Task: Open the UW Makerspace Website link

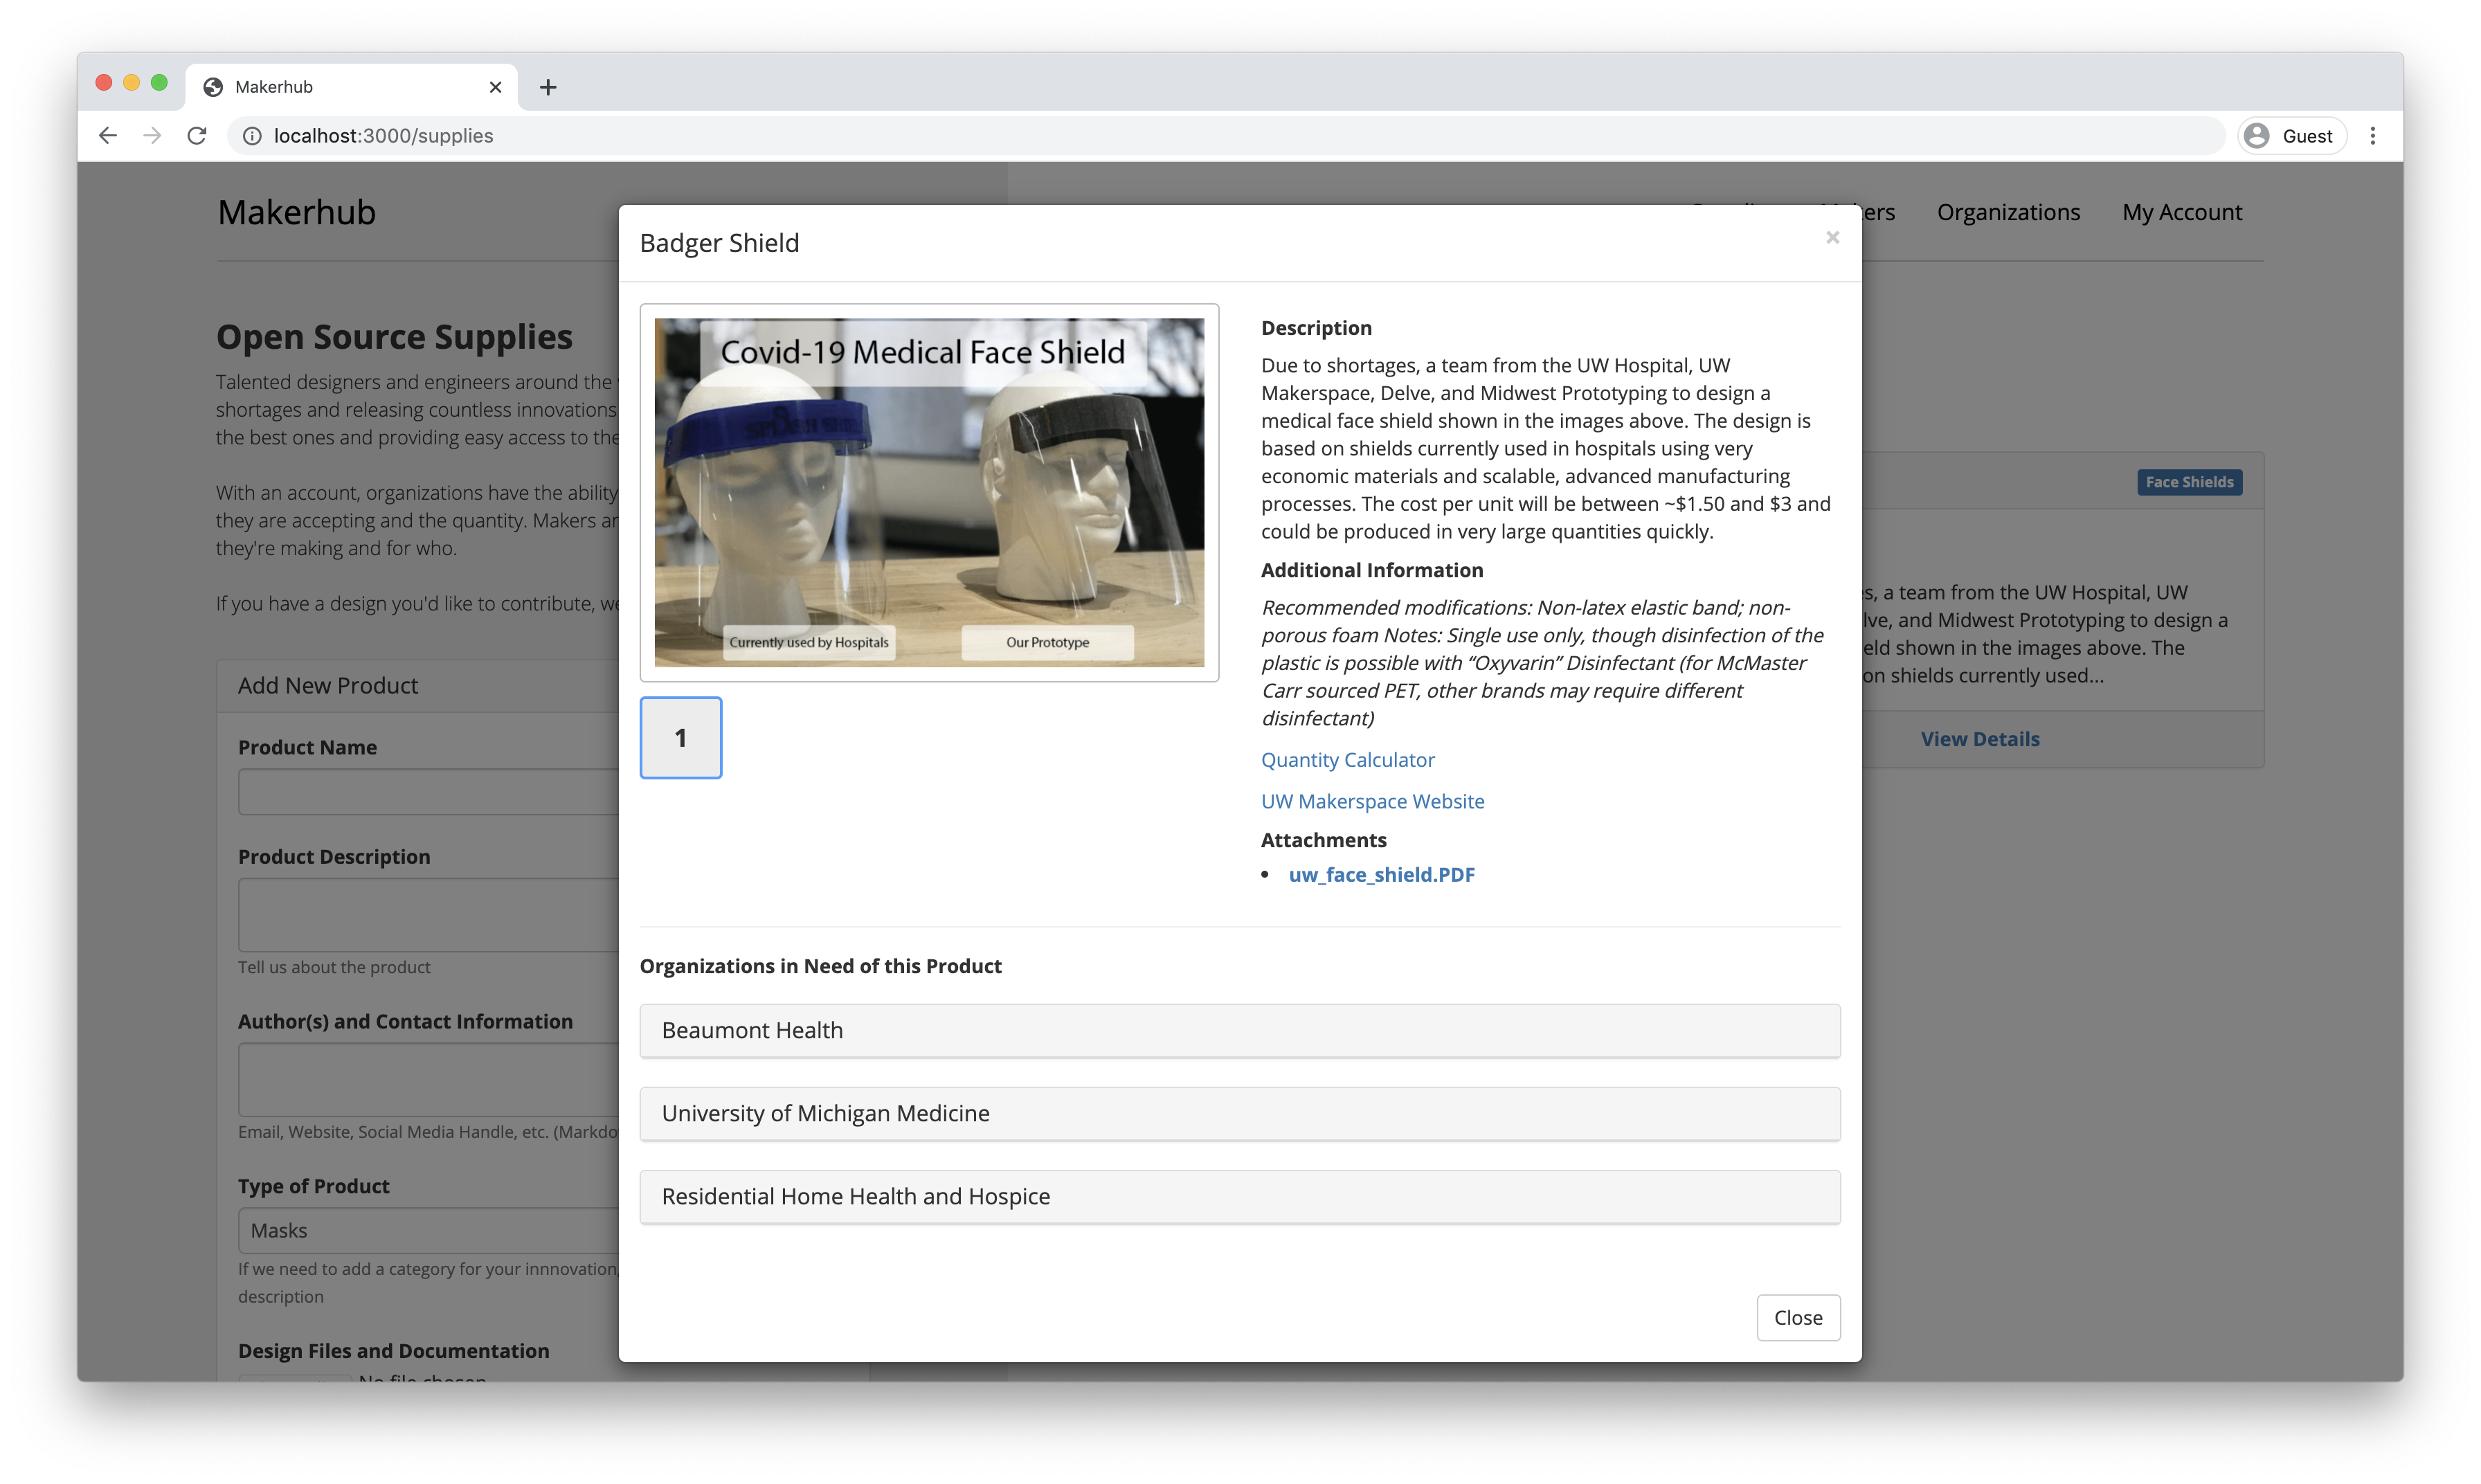Action: coord(1372,801)
